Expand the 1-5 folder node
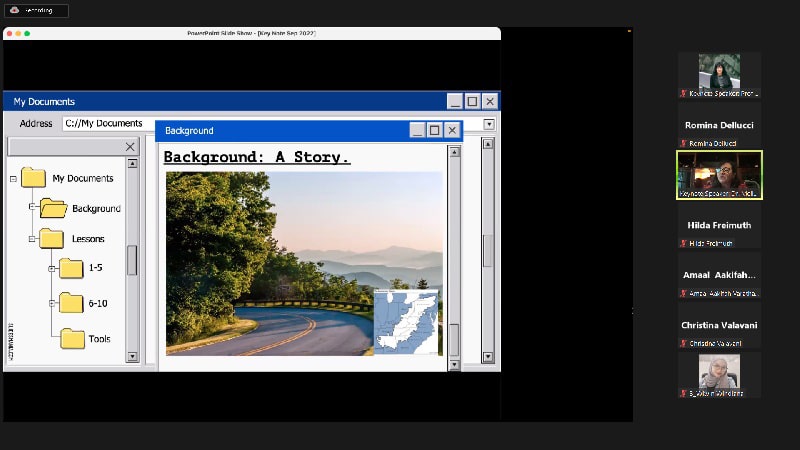This screenshot has height=450, width=800. coord(52,269)
